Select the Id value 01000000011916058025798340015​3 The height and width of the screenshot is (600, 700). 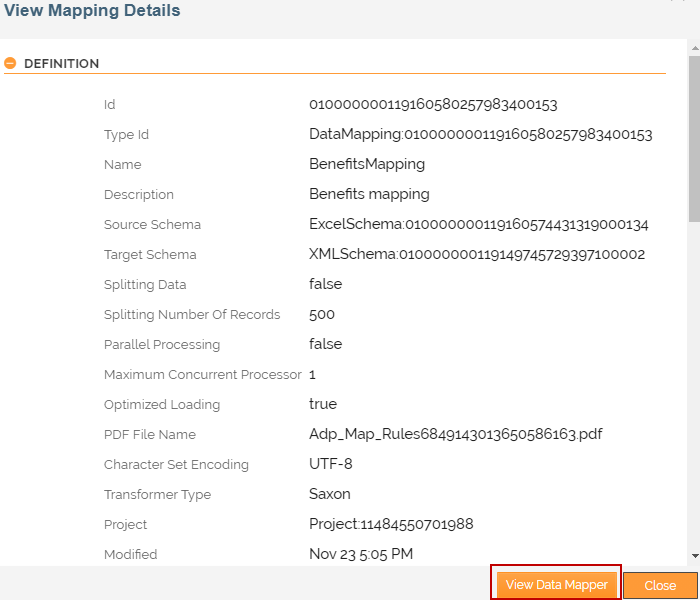(x=433, y=104)
